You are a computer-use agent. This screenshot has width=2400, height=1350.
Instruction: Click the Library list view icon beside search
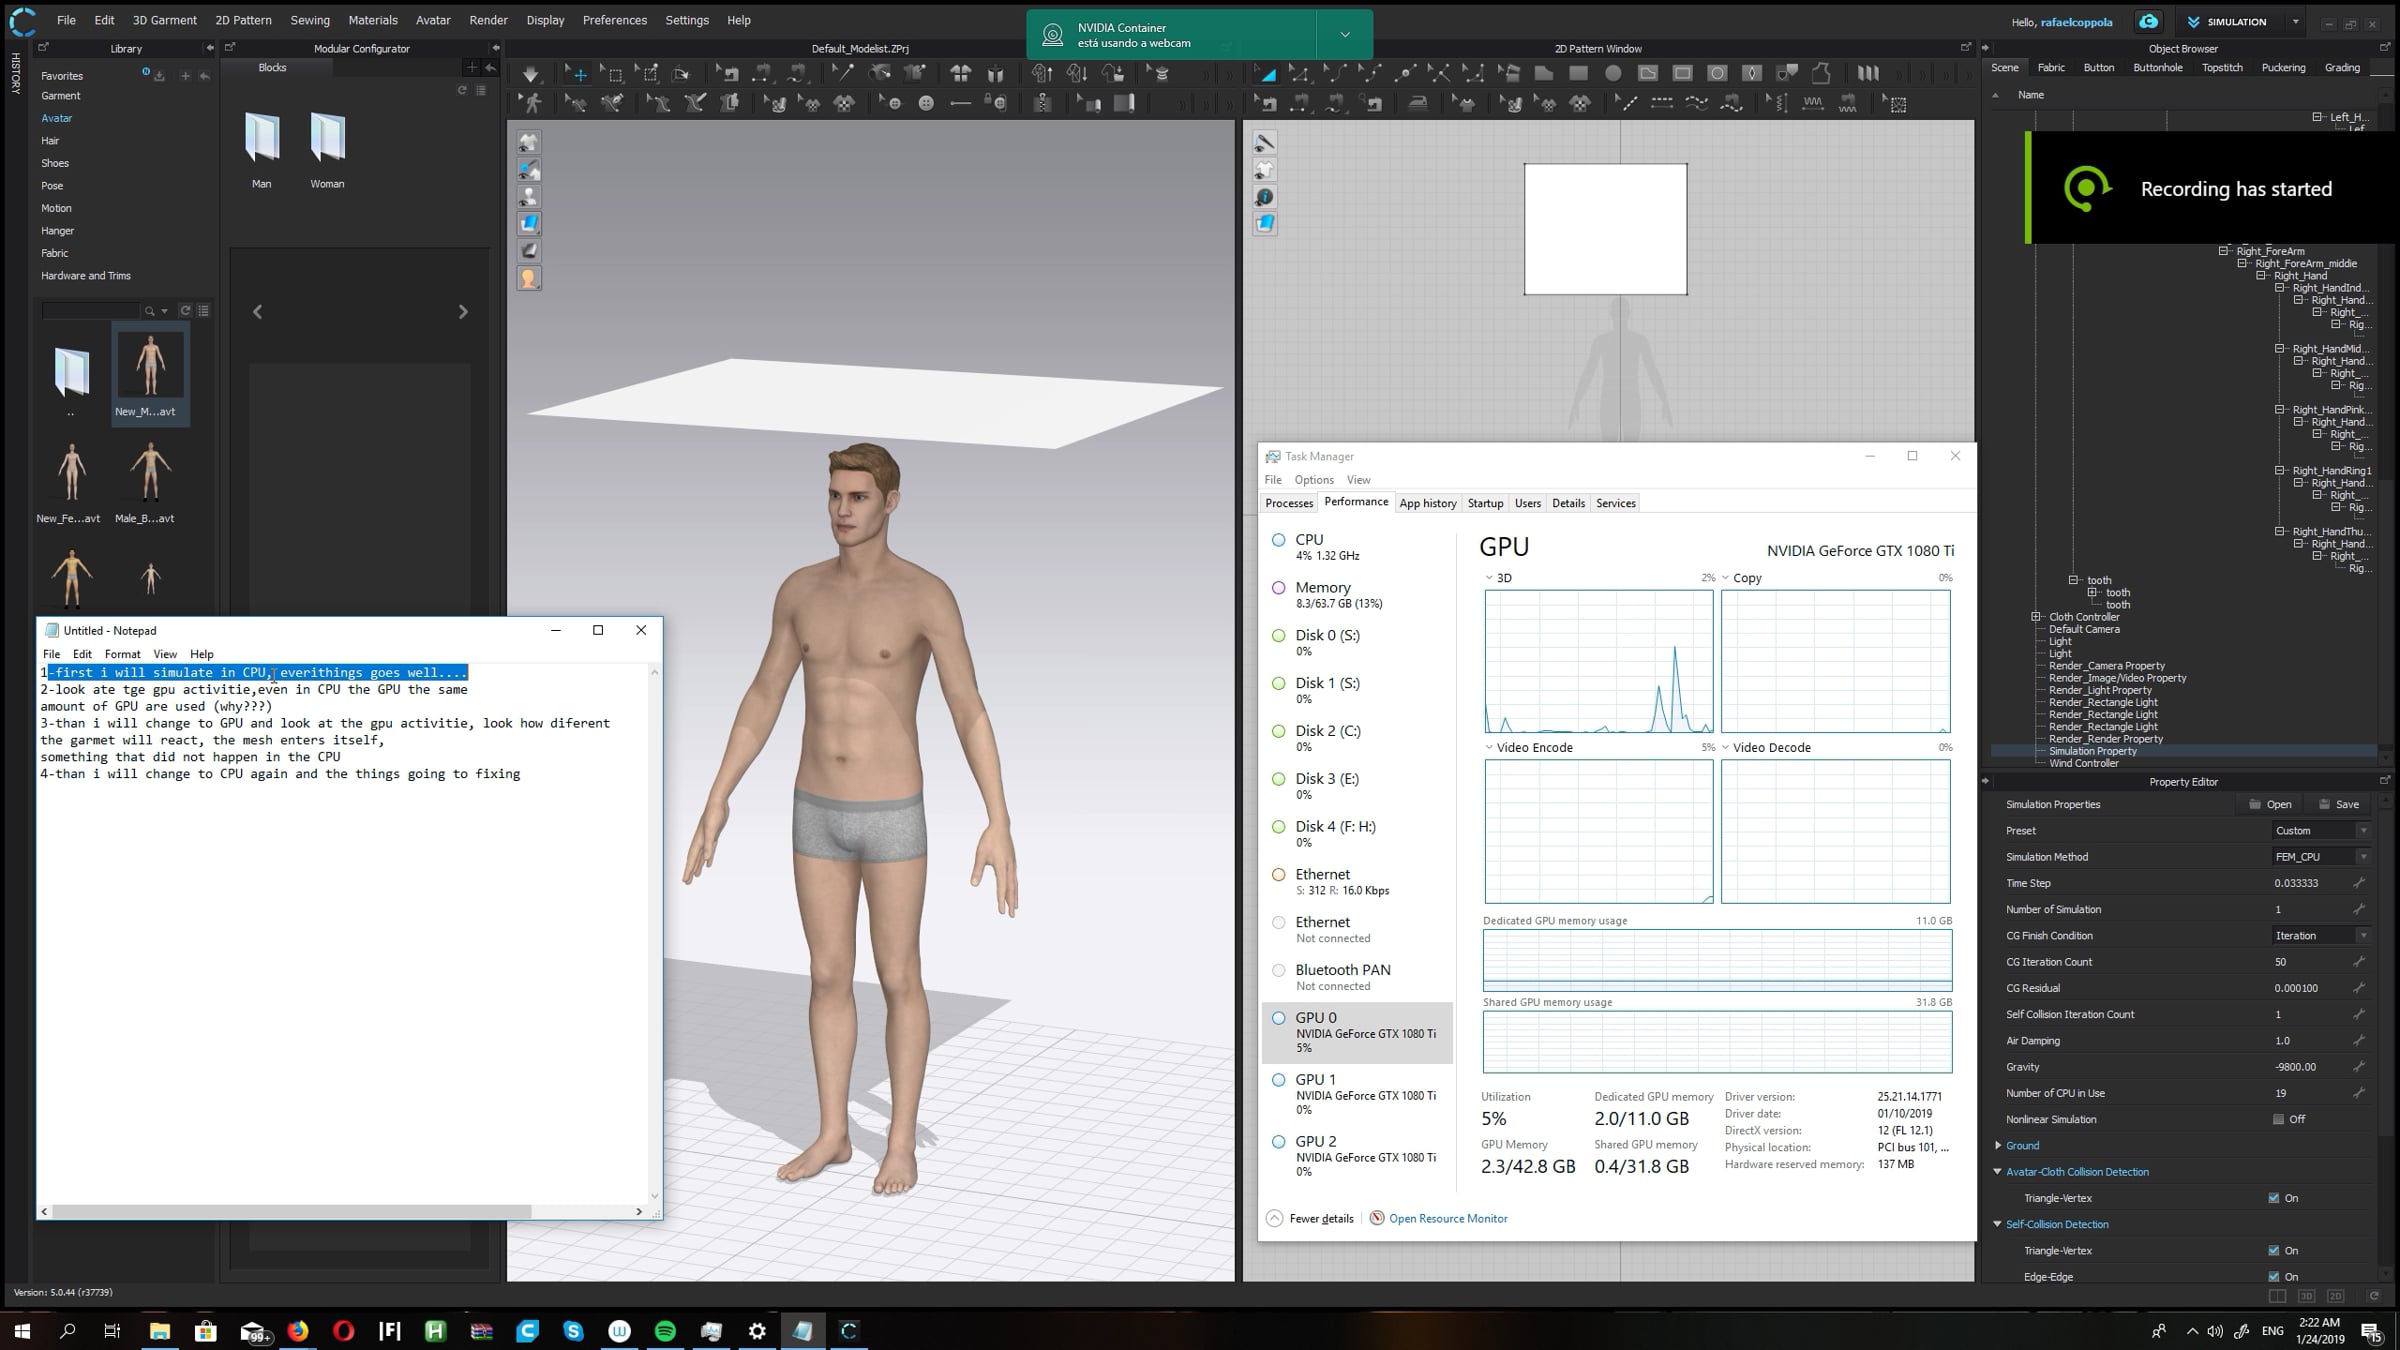(x=204, y=311)
